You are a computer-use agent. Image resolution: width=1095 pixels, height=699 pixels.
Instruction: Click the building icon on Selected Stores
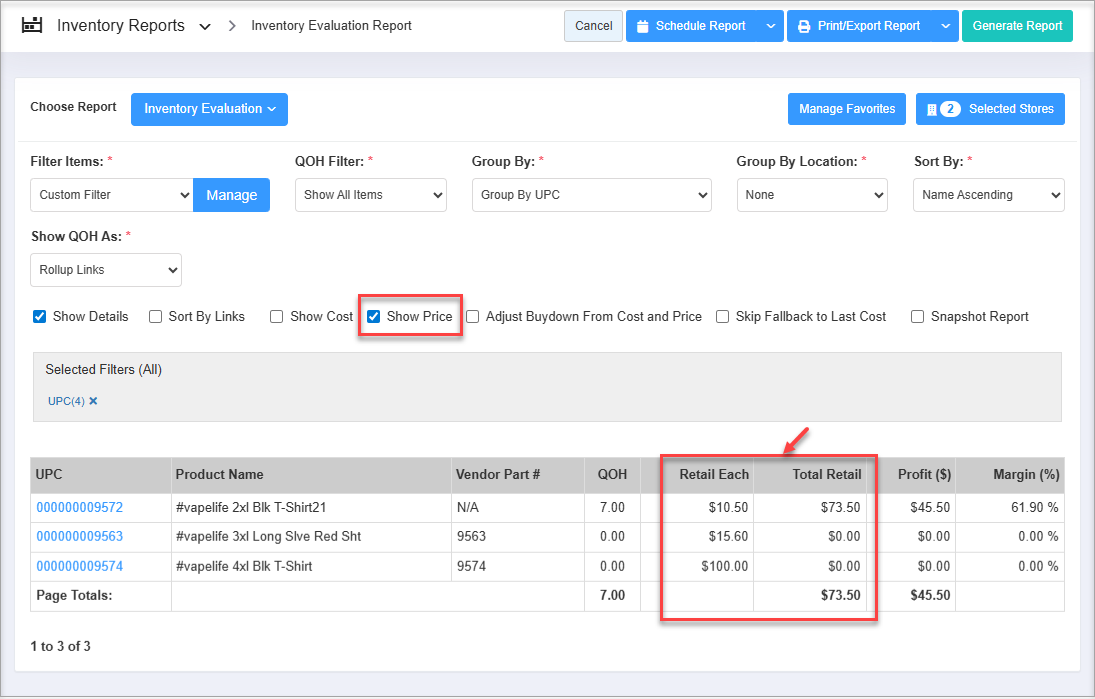(x=932, y=109)
